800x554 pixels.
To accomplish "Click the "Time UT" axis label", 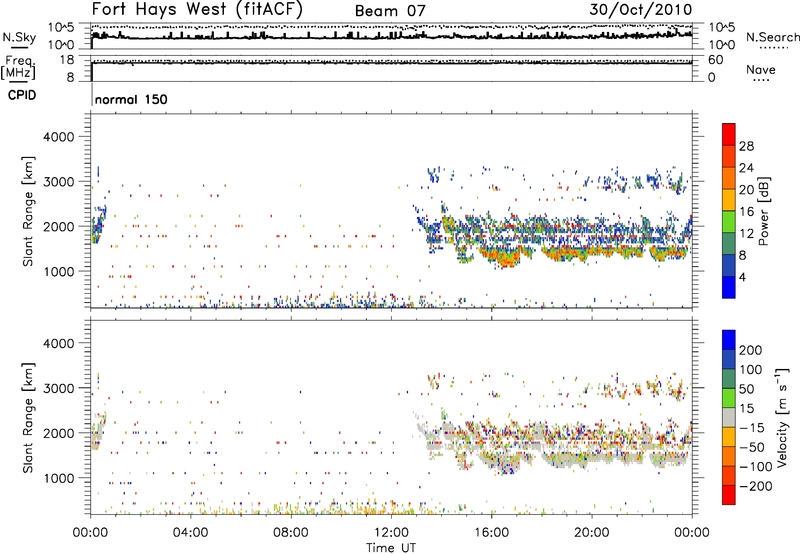I will 391,548.
